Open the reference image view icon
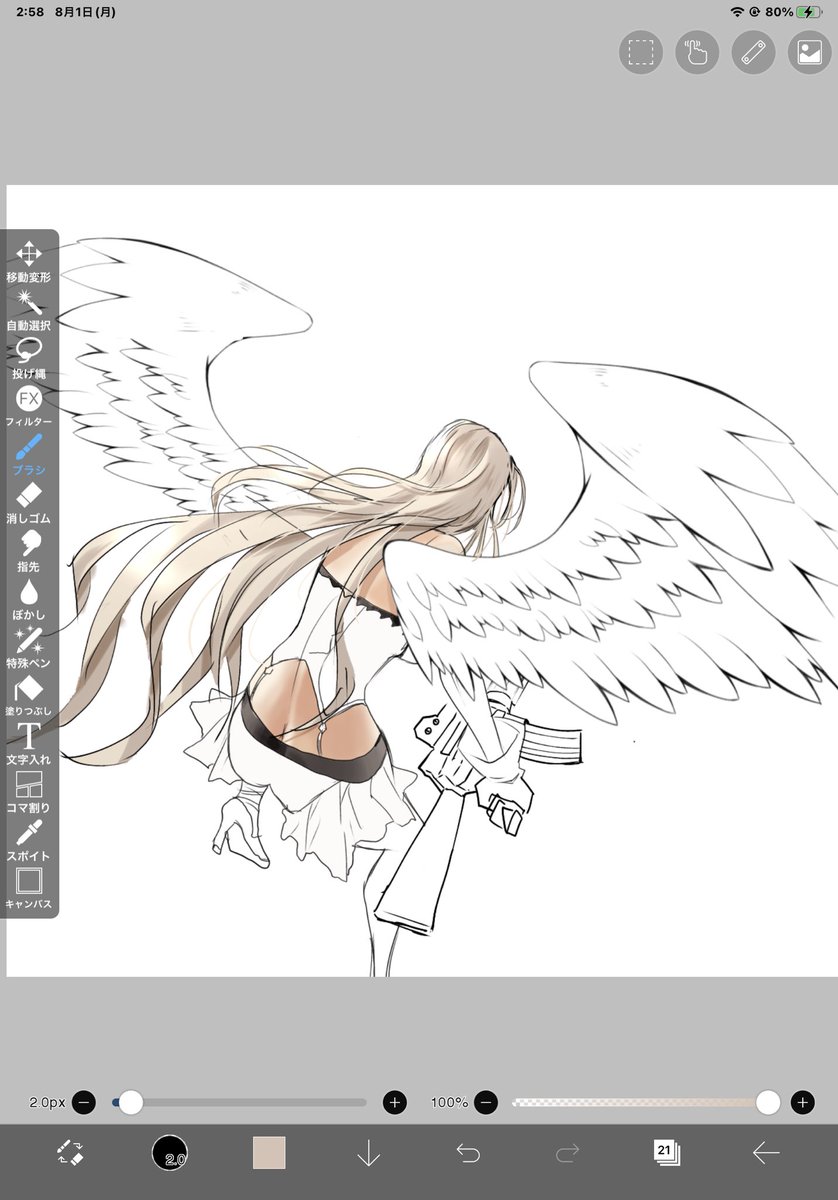 coord(809,52)
